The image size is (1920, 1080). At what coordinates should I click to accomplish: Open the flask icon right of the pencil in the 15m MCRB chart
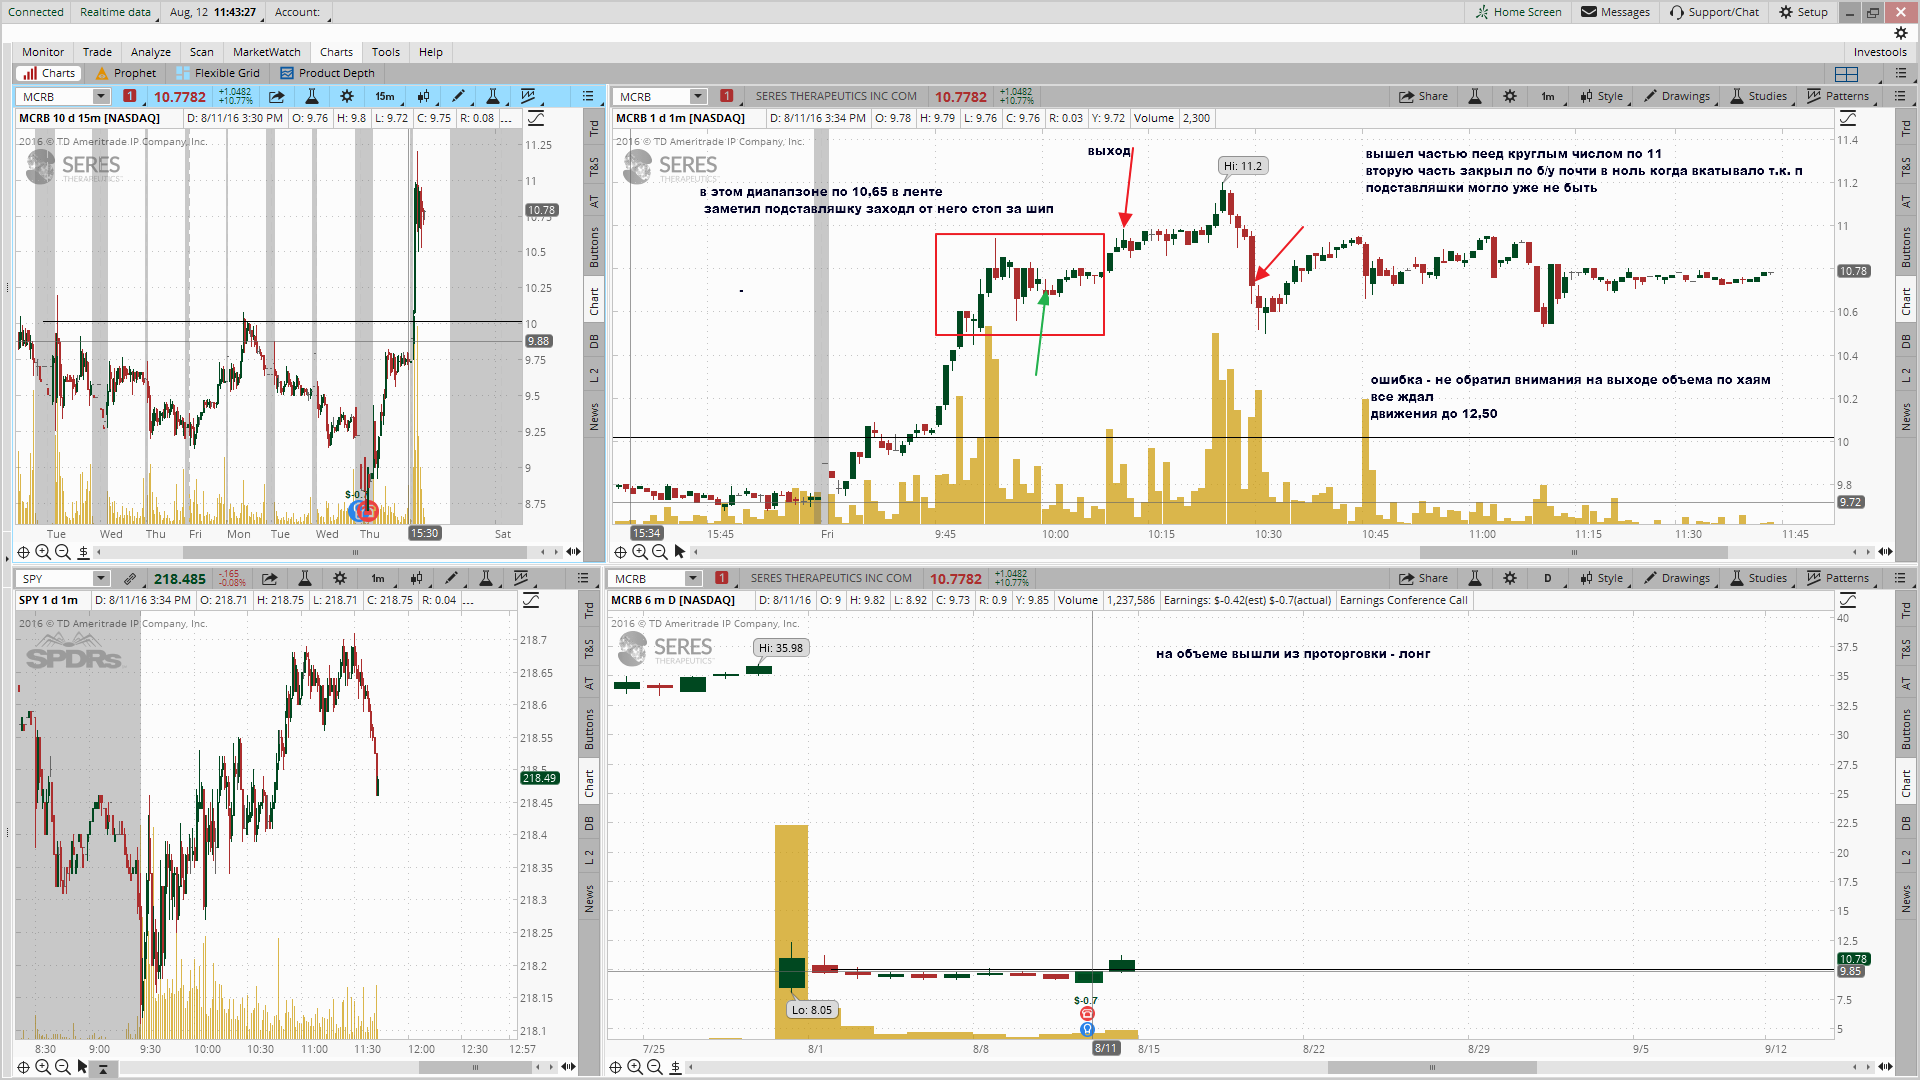click(493, 97)
